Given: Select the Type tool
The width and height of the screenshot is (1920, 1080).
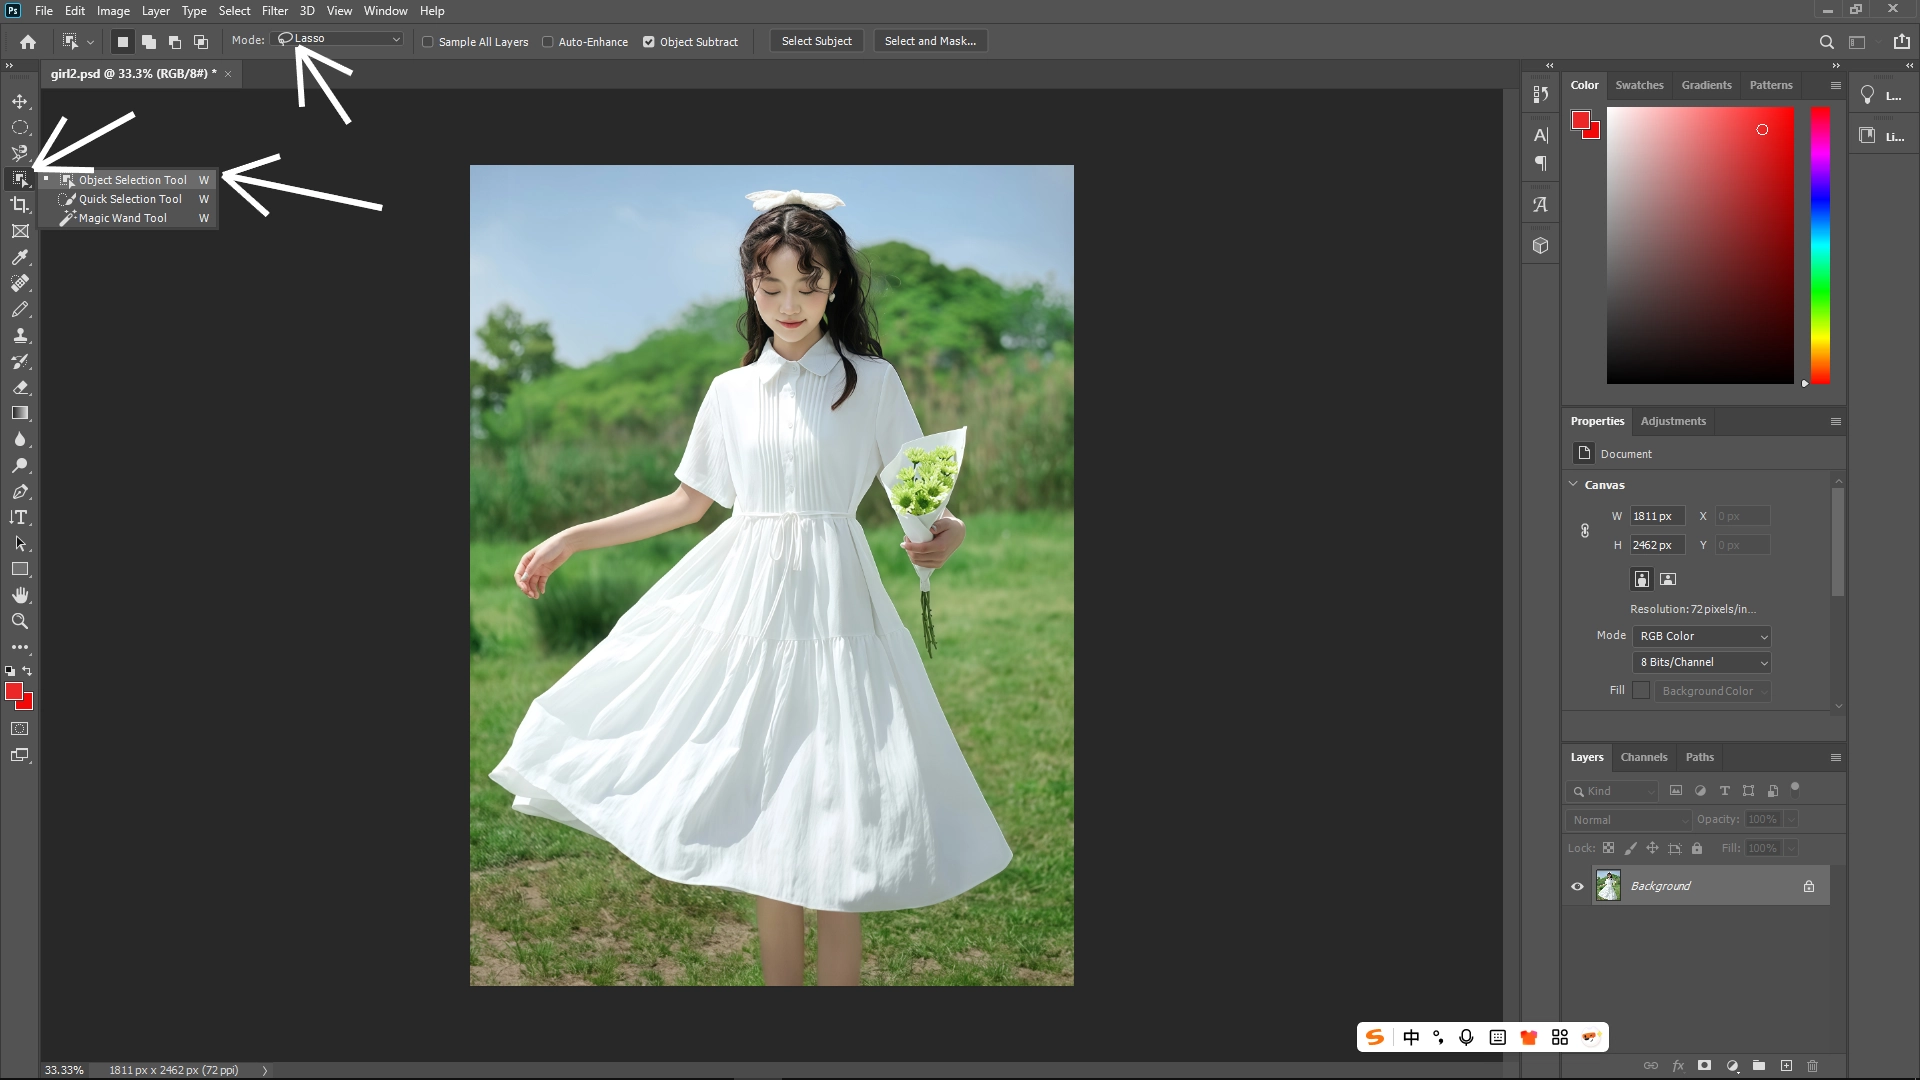Looking at the screenshot, I should (20, 518).
